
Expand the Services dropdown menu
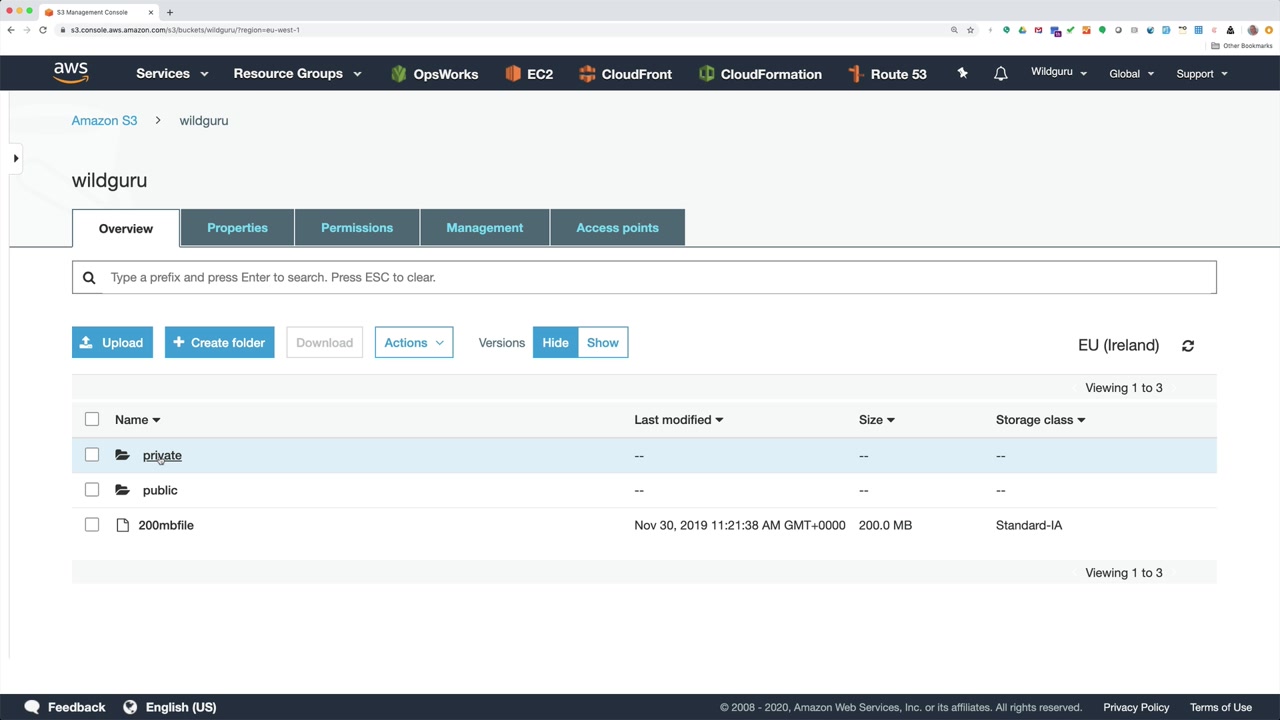coord(172,74)
